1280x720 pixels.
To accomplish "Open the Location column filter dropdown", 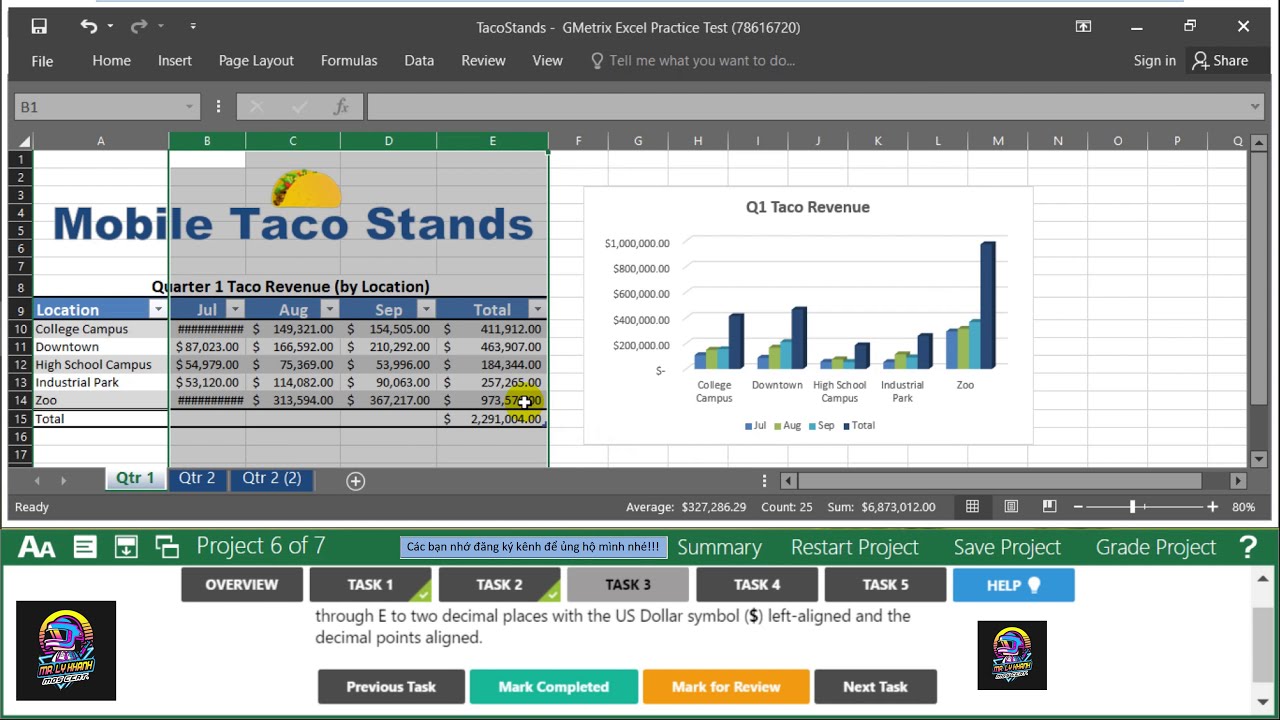I will coord(158,310).
